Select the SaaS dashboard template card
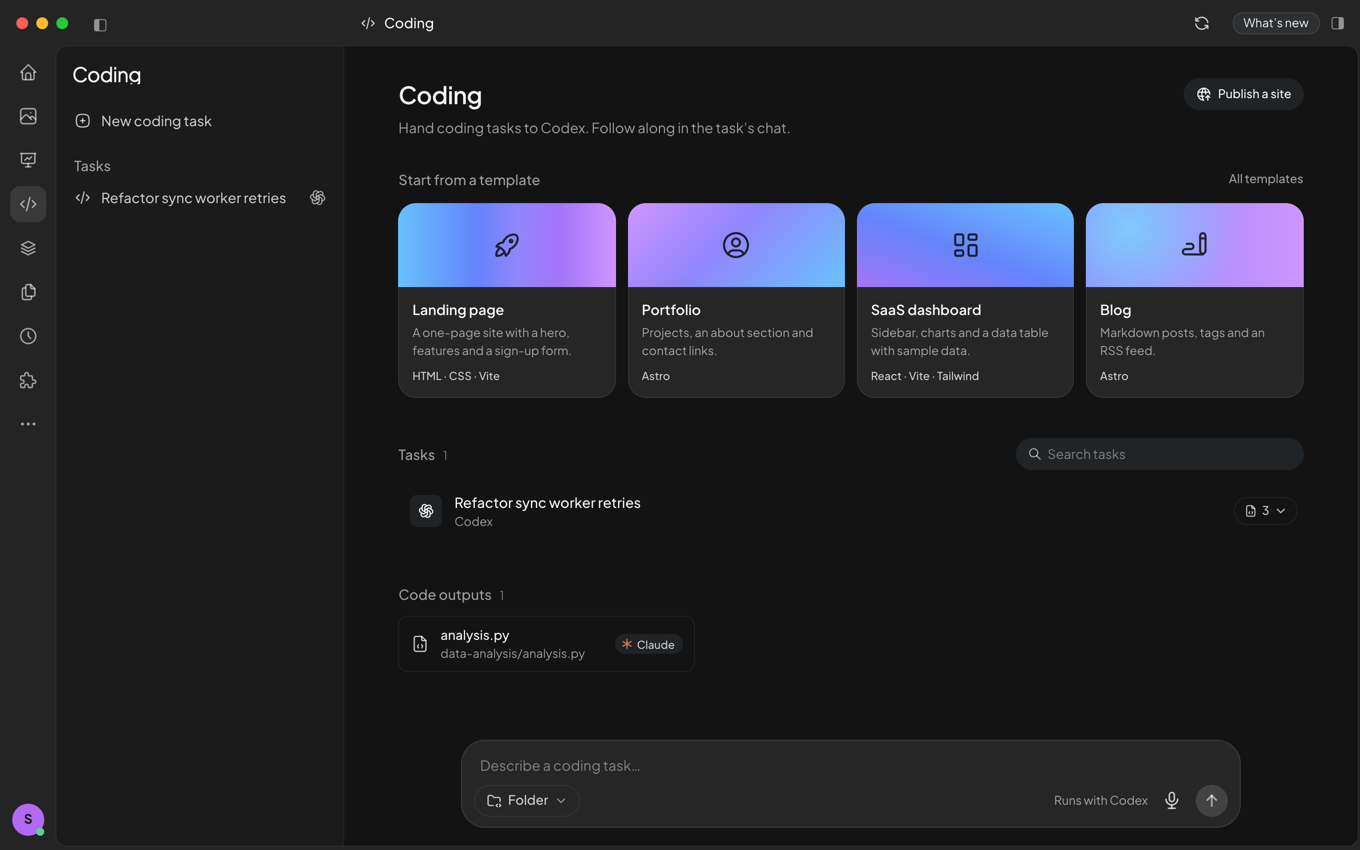The width and height of the screenshot is (1360, 850). click(x=965, y=300)
